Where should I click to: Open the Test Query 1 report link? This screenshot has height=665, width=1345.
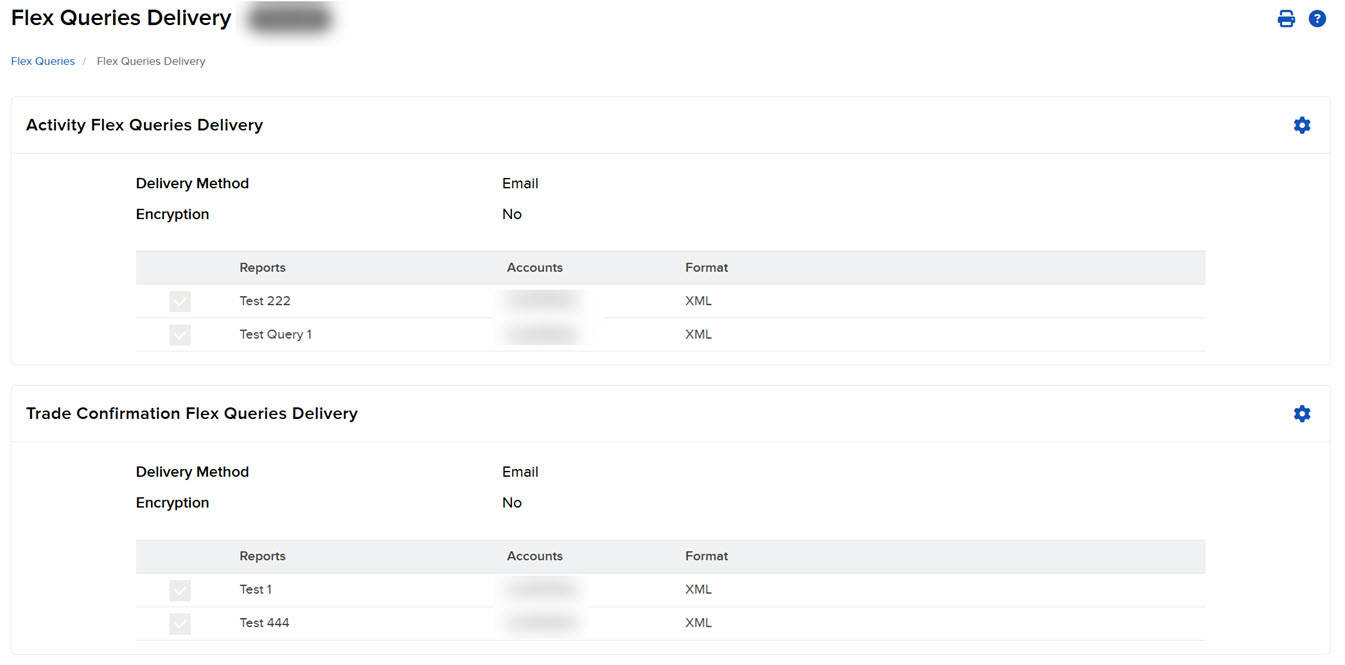[x=275, y=334]
